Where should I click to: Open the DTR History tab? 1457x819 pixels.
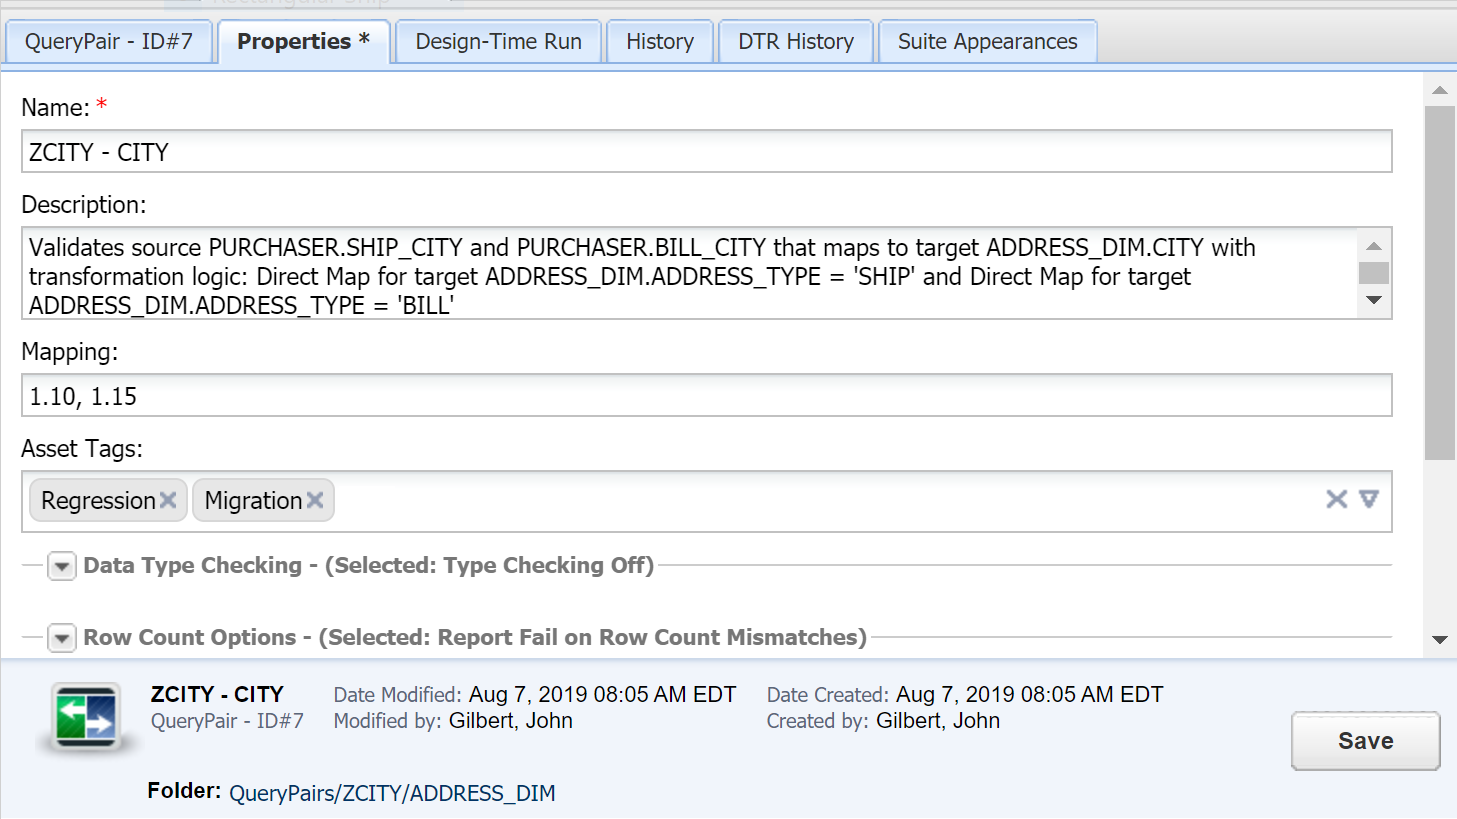pos(795,42)
